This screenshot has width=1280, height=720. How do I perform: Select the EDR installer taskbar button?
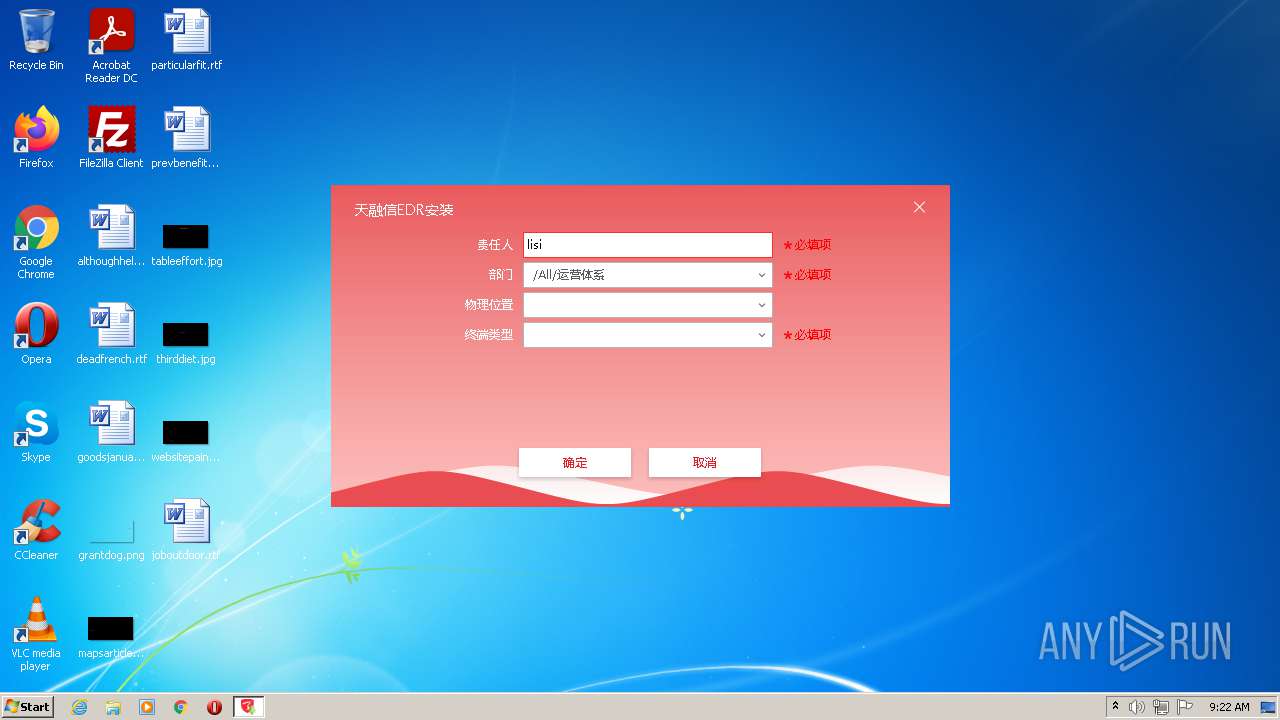pyautogui.click(x=248, y=707)
